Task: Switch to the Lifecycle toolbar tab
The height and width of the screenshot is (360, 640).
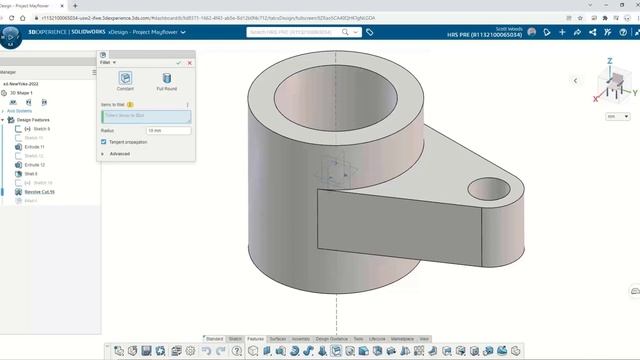Action: (377, 339)
